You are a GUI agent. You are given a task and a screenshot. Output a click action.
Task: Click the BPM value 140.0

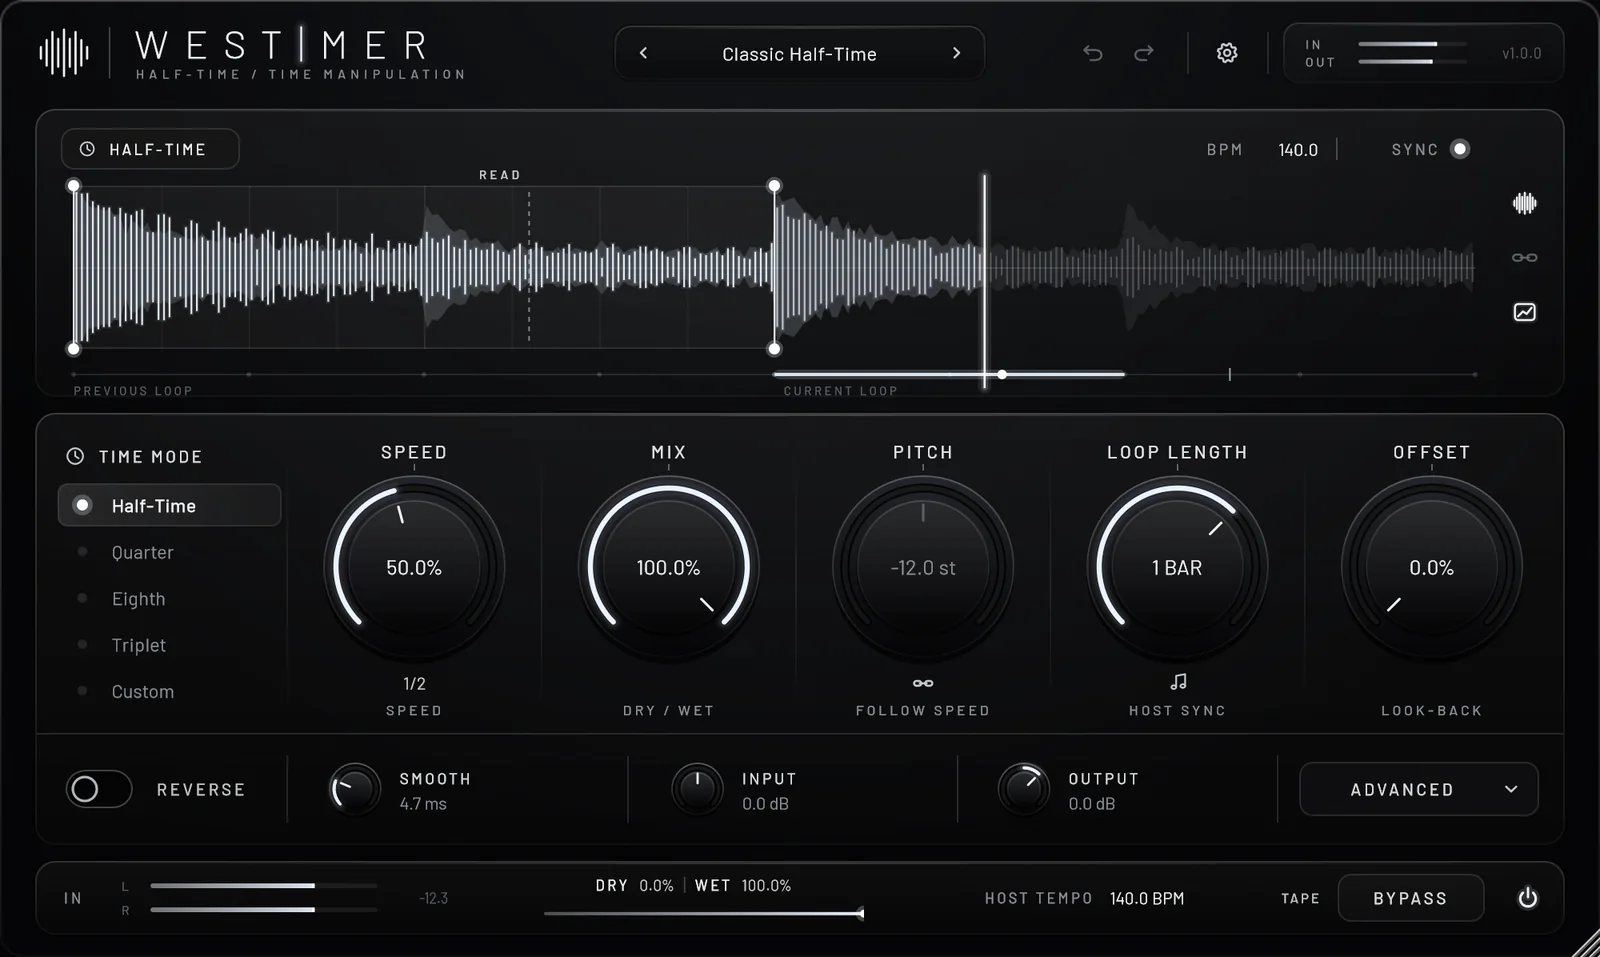pyautogui.click(x=1298, y=149)
